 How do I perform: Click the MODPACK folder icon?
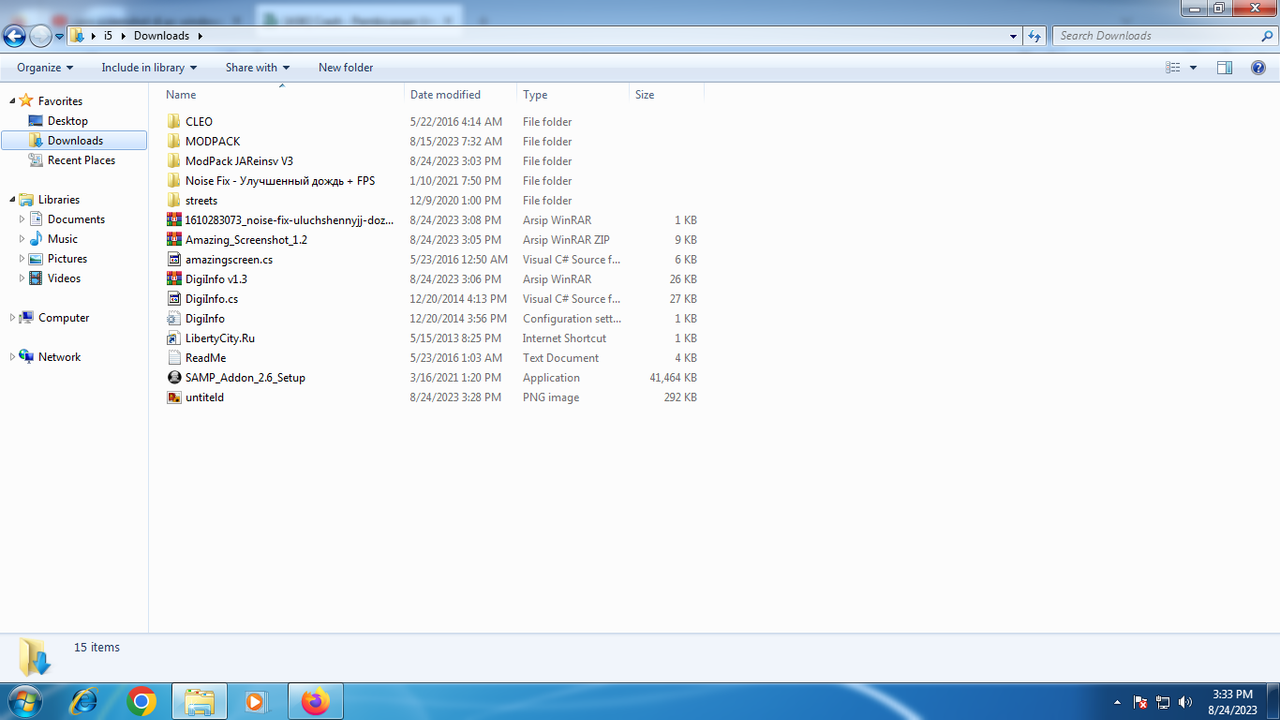point(175,142)
